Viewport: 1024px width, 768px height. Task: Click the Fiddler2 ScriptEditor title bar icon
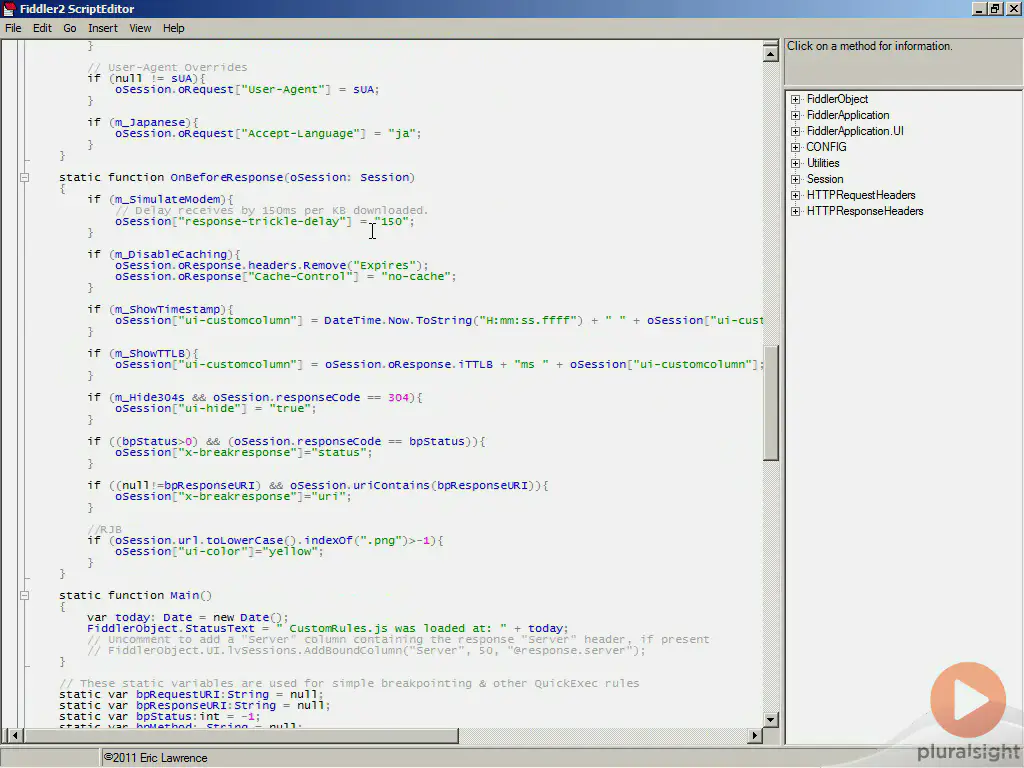click(9, 9)
